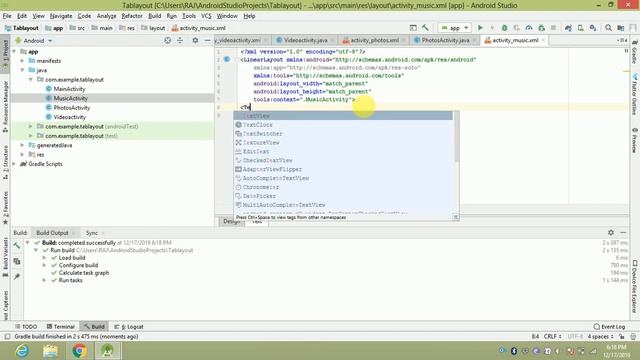Open the Terminal tool window
This screenshot has height=360, width=640.
click(x=60, y=327)
